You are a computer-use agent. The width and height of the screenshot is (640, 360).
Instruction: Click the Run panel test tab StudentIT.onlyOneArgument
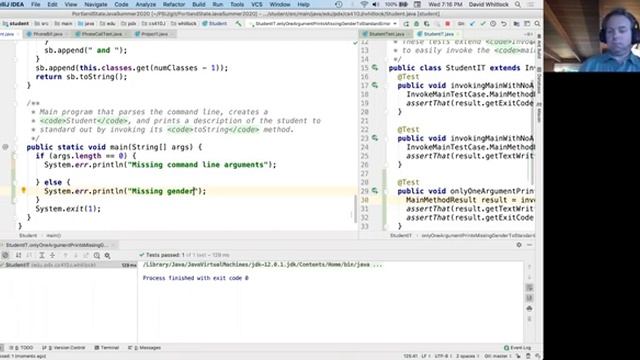tap(56, 245)
